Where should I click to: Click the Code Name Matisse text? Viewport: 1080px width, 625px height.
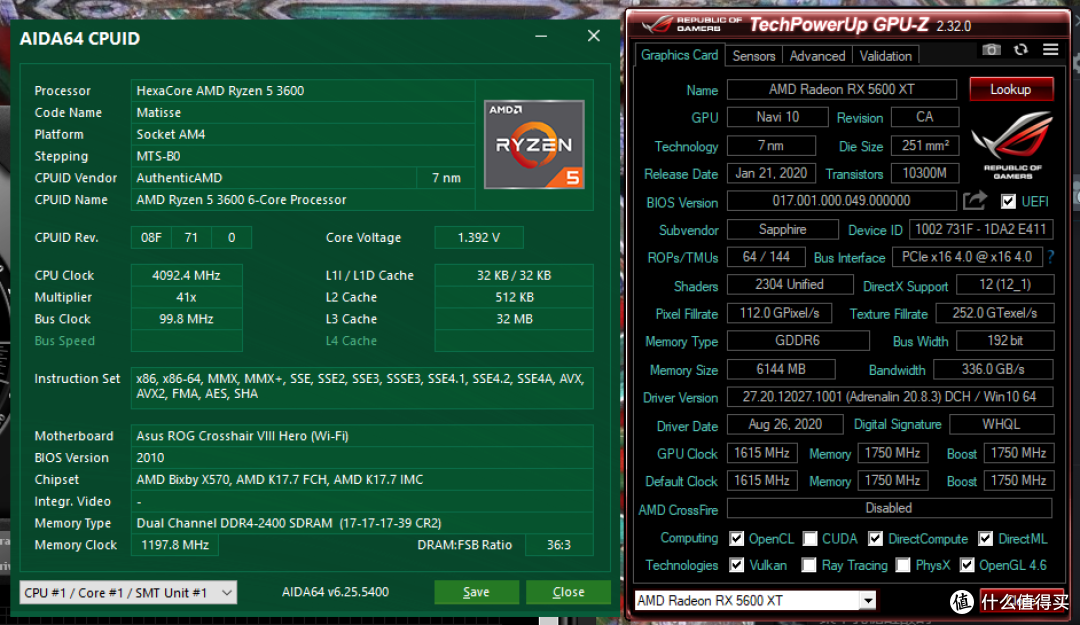pos(158,112)
